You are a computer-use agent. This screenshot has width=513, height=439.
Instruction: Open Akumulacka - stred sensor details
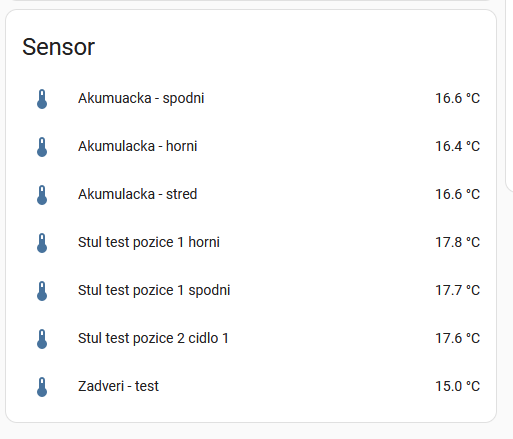point(138,194)
